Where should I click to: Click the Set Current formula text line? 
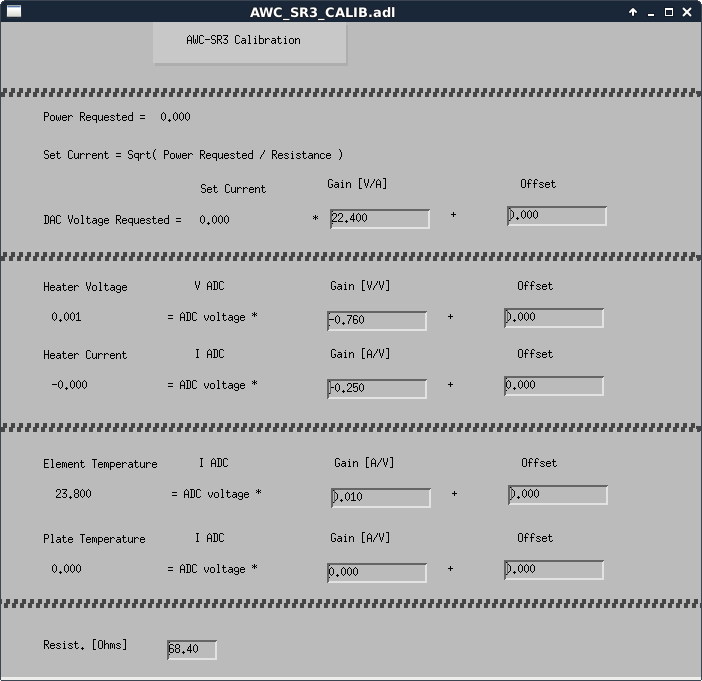pyautogui.click(x=193, y=155)
